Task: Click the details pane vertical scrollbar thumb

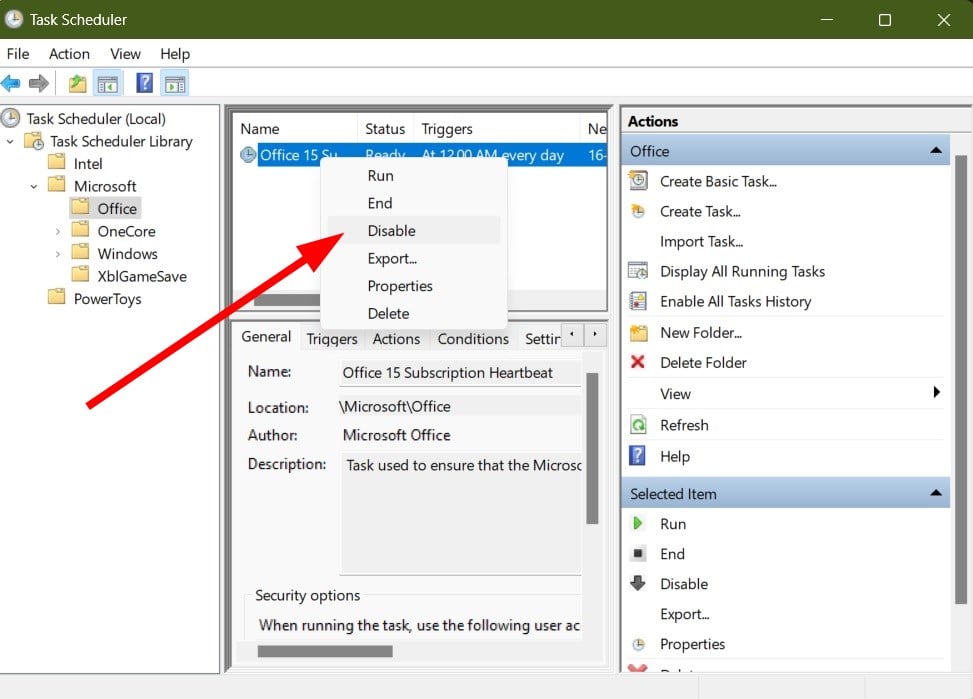Action: [x=592, y=448]
